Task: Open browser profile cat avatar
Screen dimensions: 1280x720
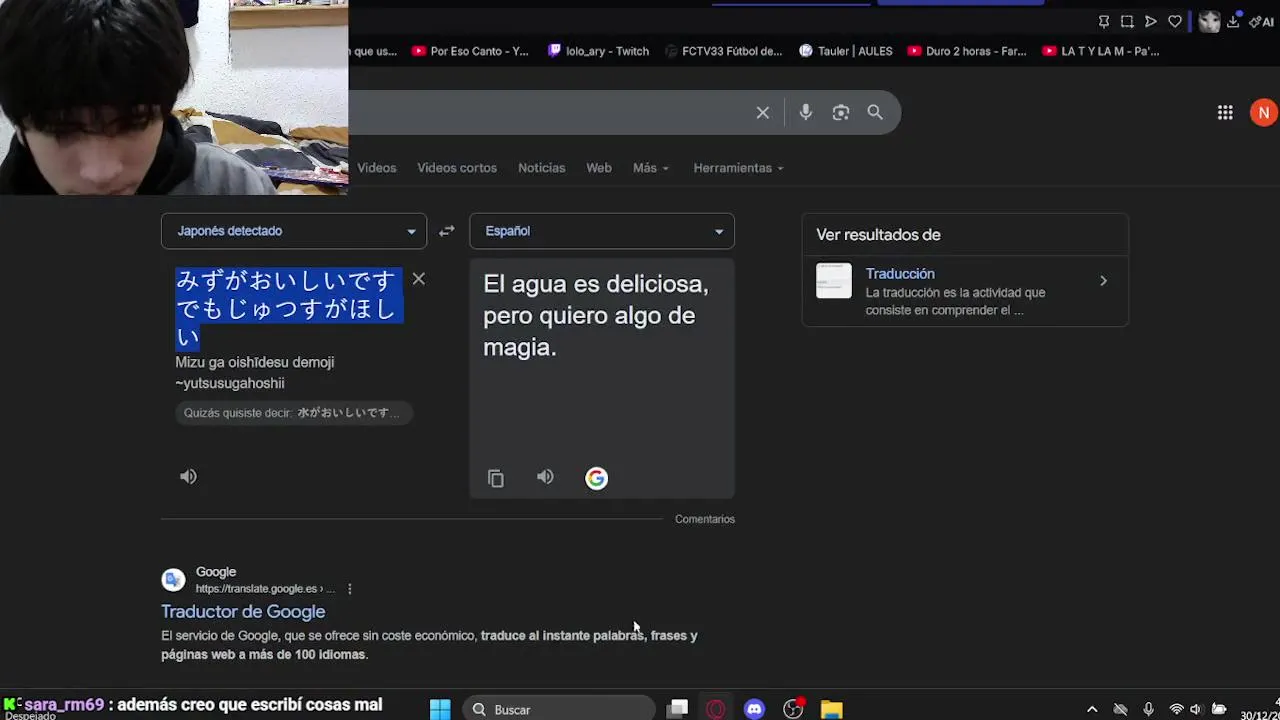Action: tap(1209, 22)
